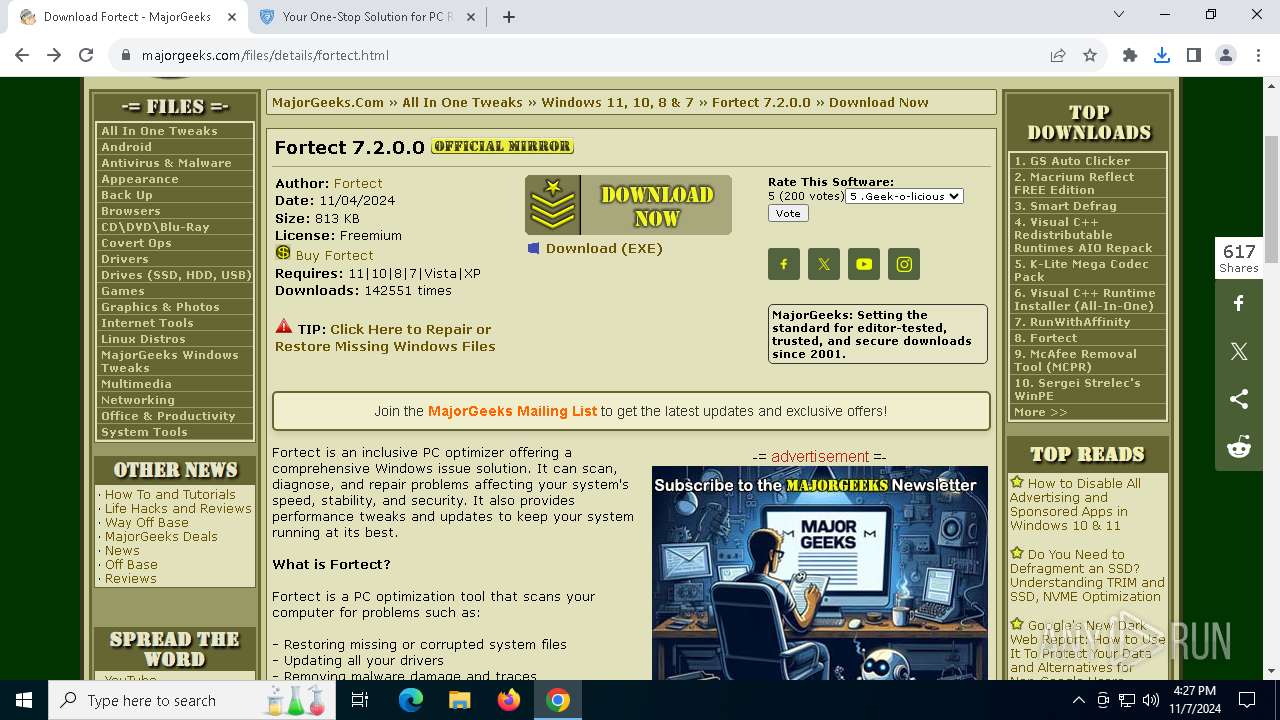The image size is (1280, 720).
Task: Open the Chrome tab search dropdown
Action: tap(1119, 15)
